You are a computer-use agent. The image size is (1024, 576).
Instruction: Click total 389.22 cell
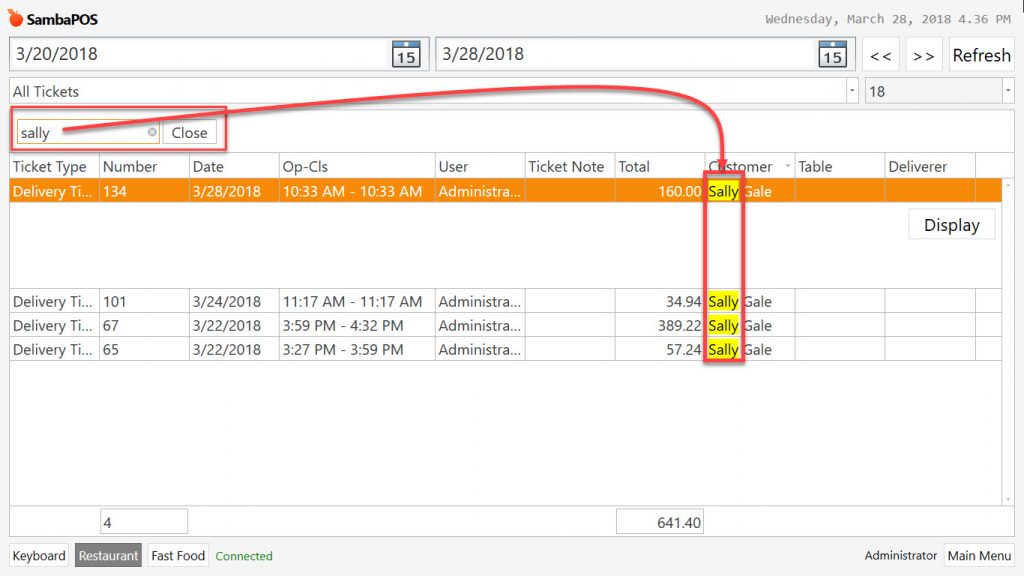pos(660,325)
